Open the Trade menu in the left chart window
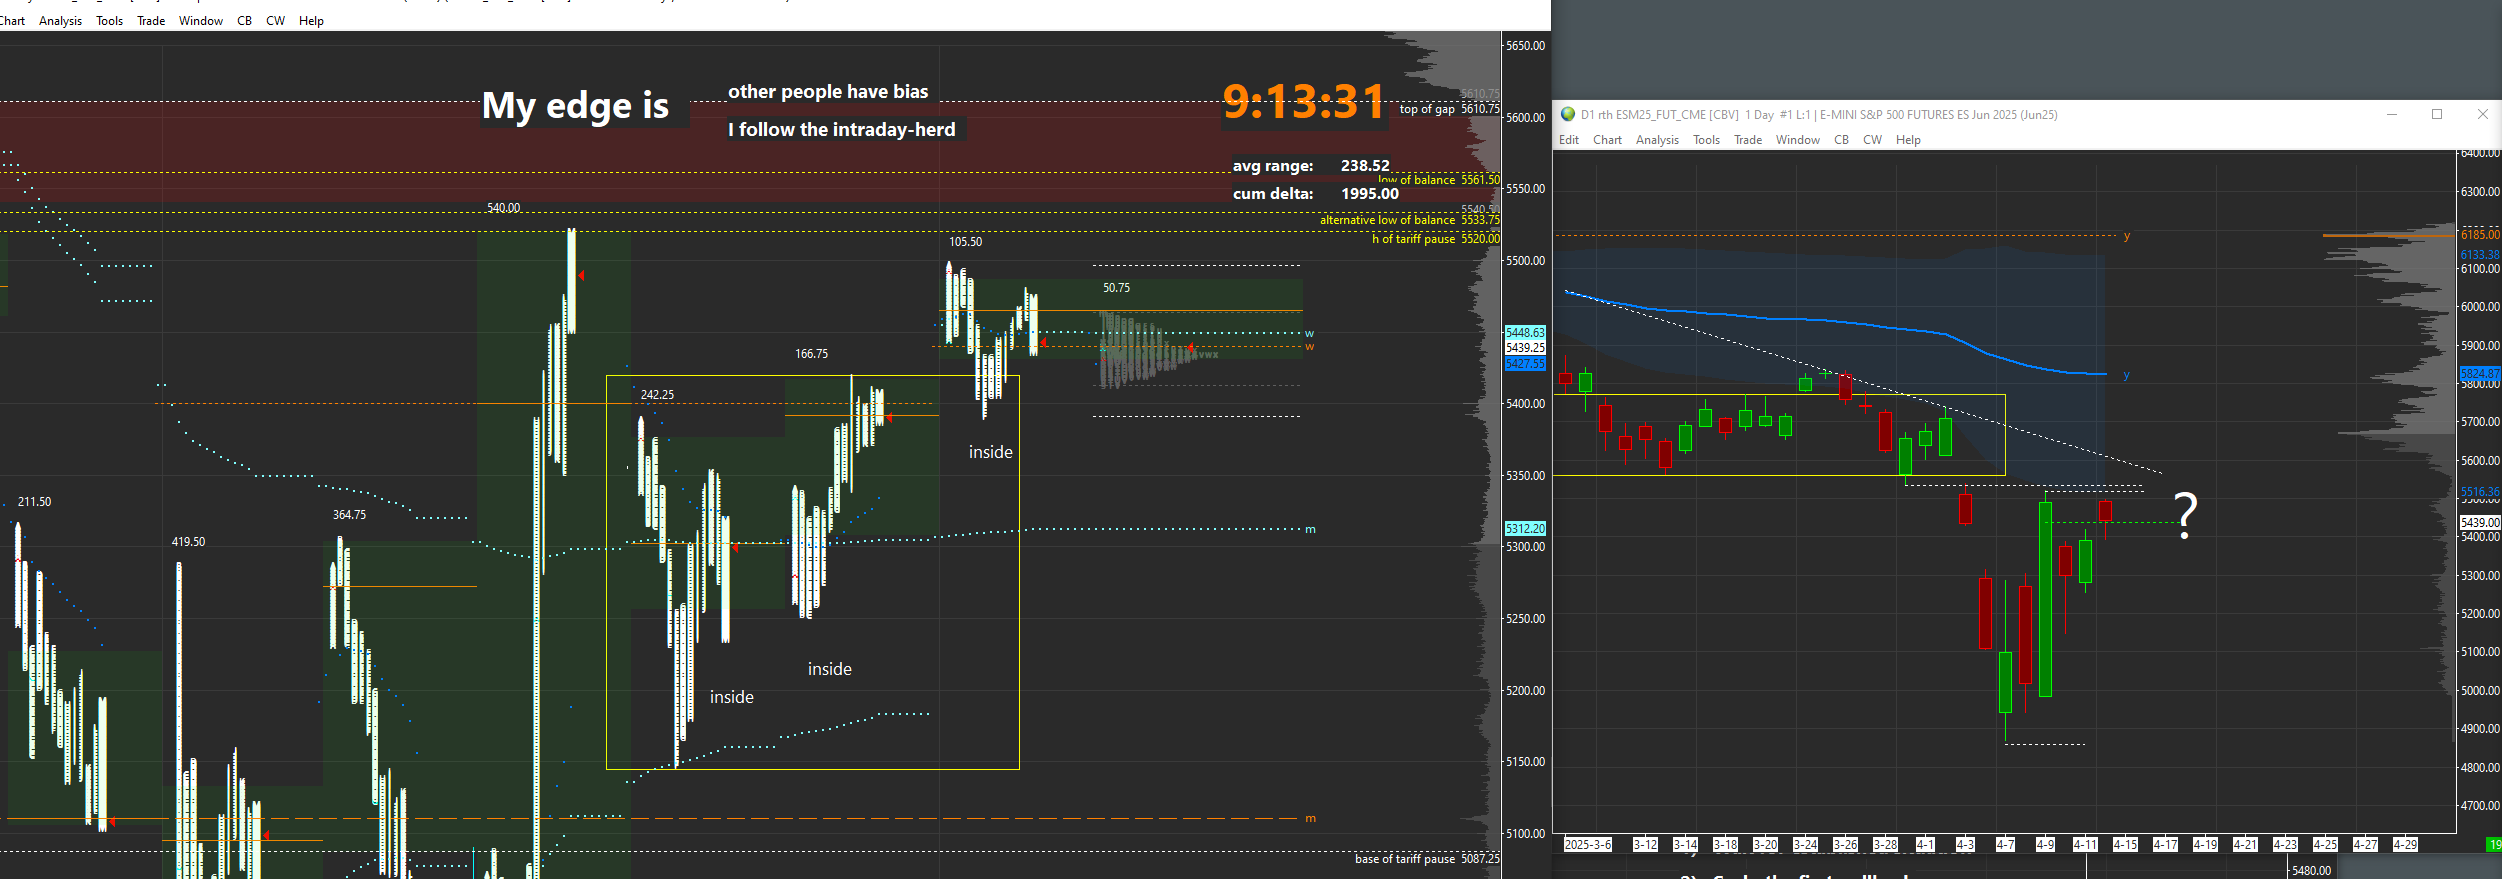This screenshot has height=879, width=2502. (x=151, y=21)
